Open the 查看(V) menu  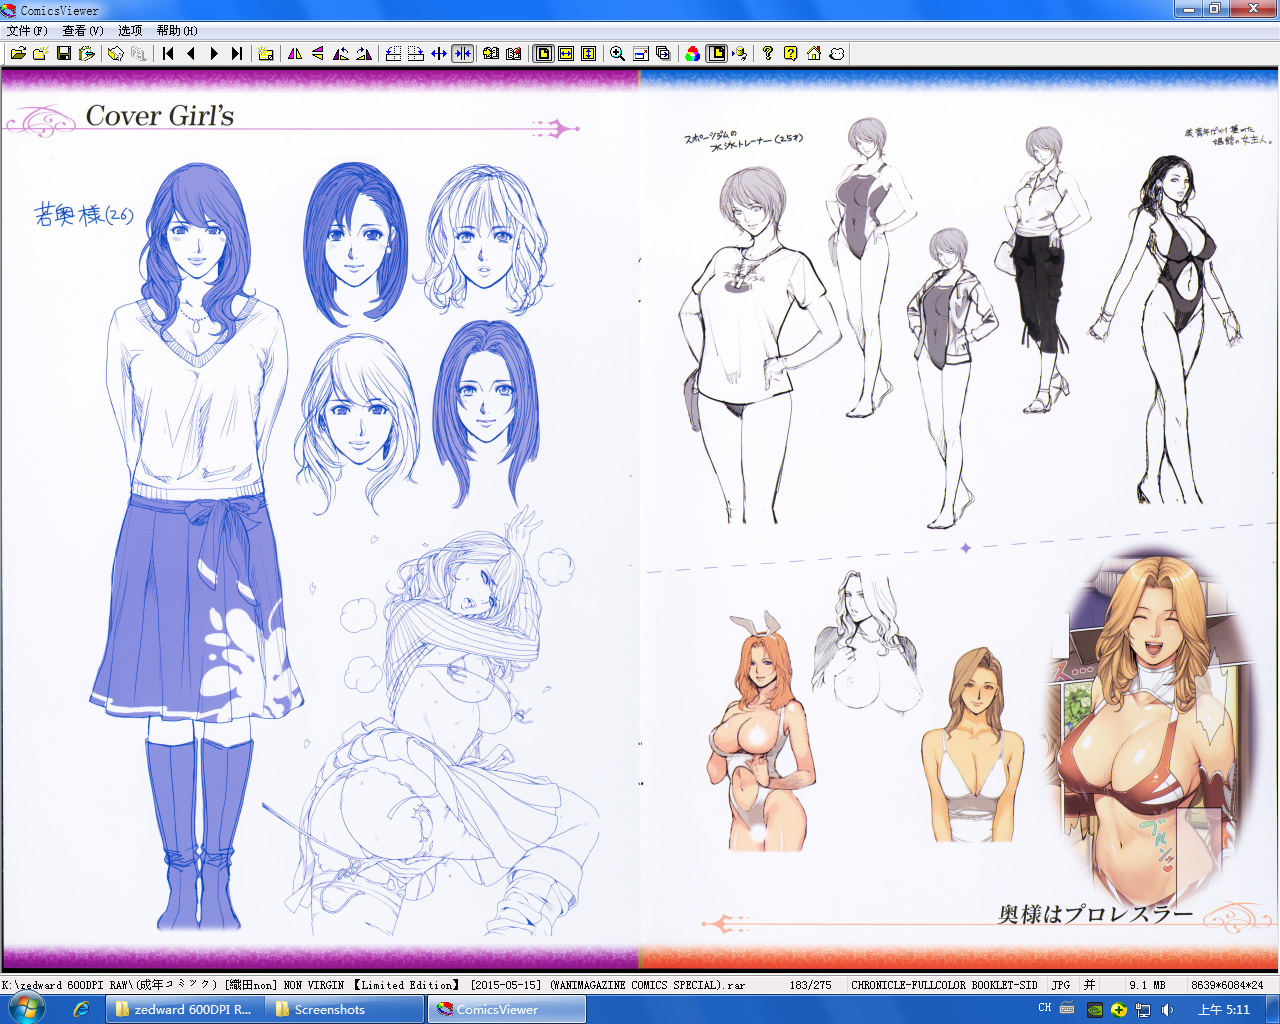pyautogui.click(x=83, y=31)
